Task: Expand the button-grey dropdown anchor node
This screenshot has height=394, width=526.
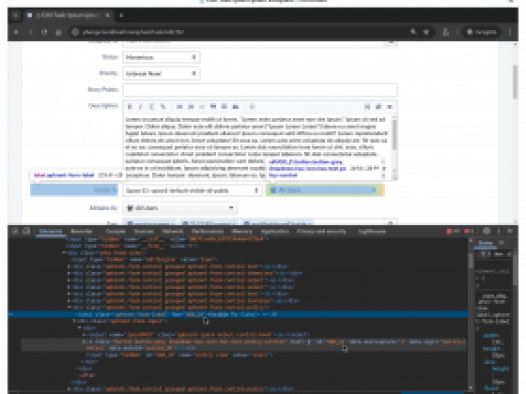Action: [84, 342]
